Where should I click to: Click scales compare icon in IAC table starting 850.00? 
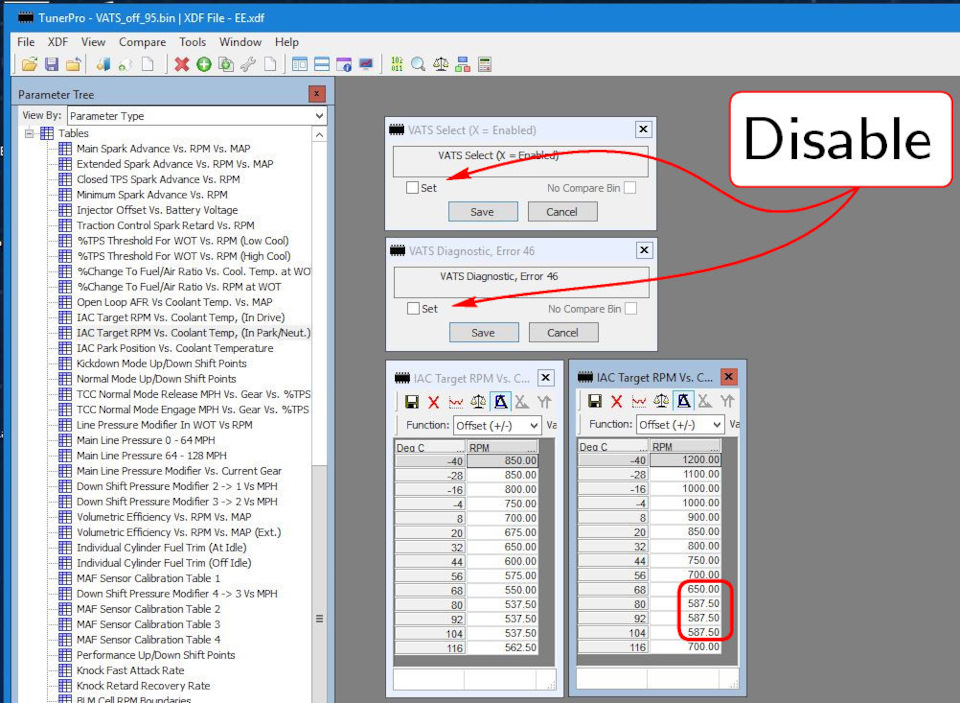[x=478, y=402]
